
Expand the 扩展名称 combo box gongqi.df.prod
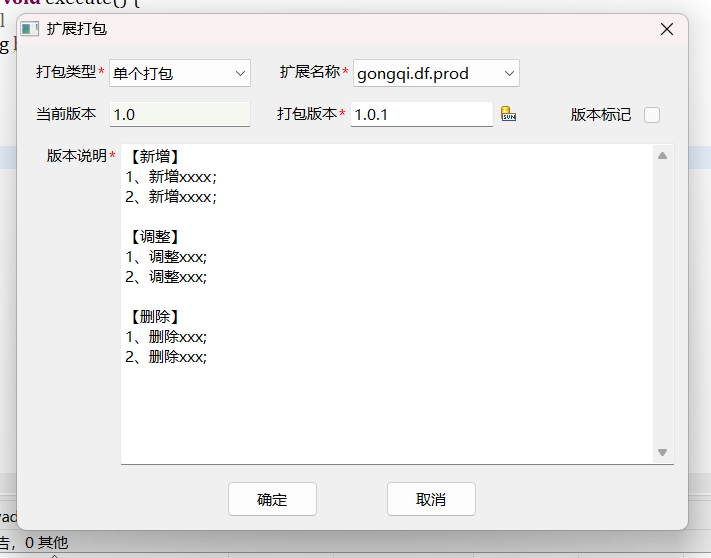[x=436, y=73]
